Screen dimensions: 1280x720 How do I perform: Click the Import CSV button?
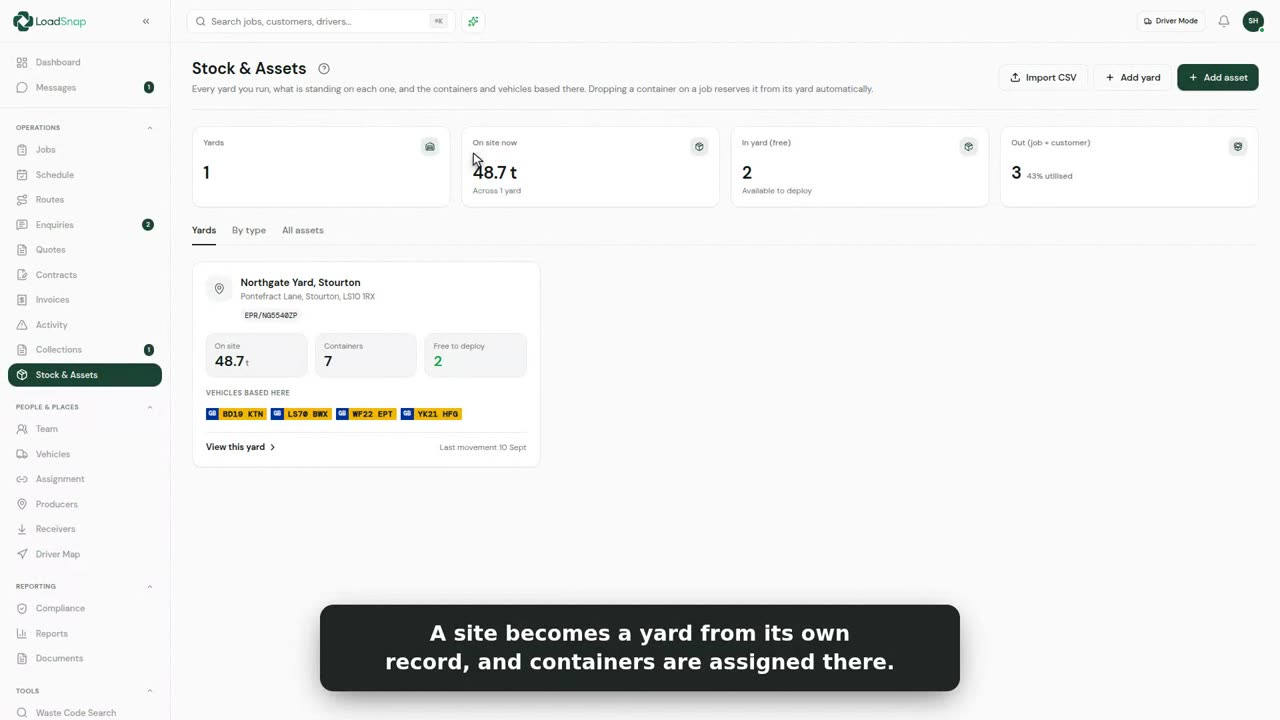1043,77
